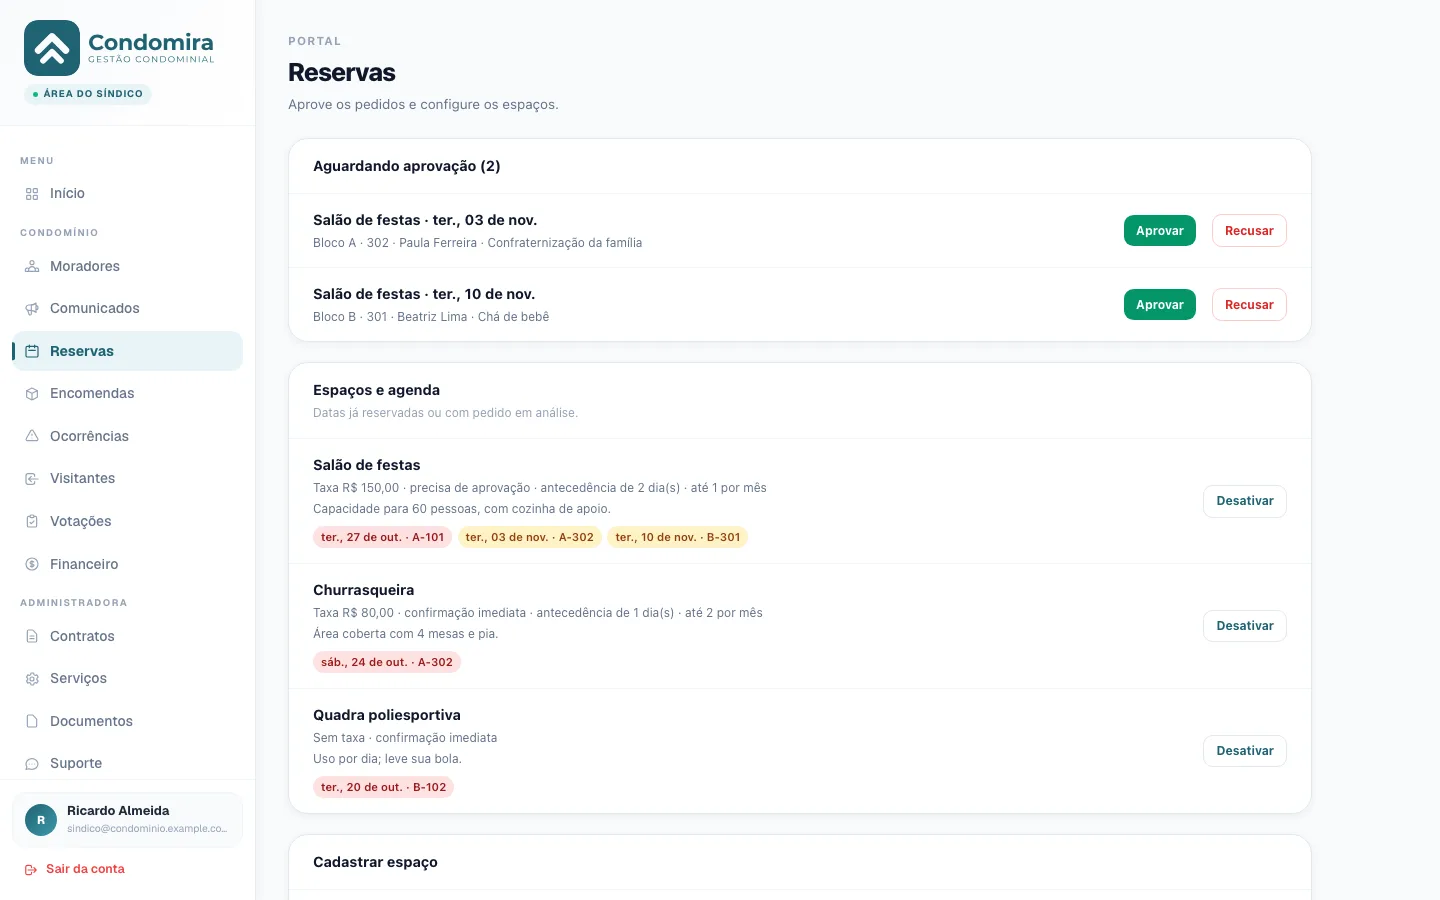
Task: Click the Documentos file icon
Action: pos(32,722)
